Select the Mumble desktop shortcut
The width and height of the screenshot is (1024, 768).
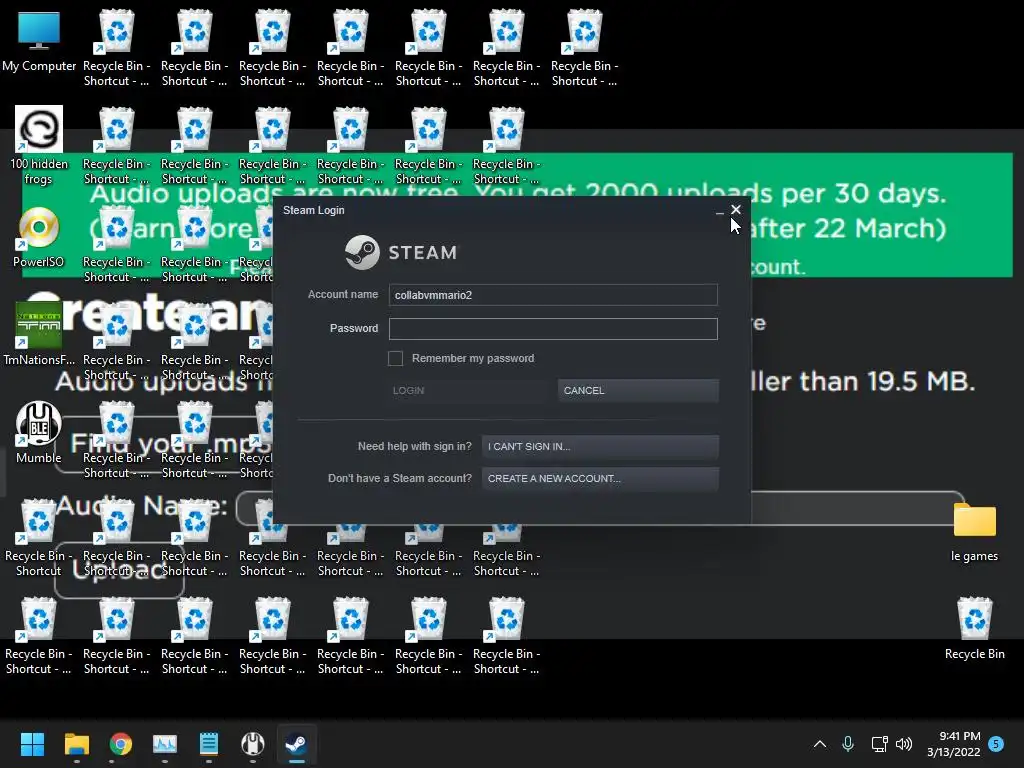tap(39, 432)
